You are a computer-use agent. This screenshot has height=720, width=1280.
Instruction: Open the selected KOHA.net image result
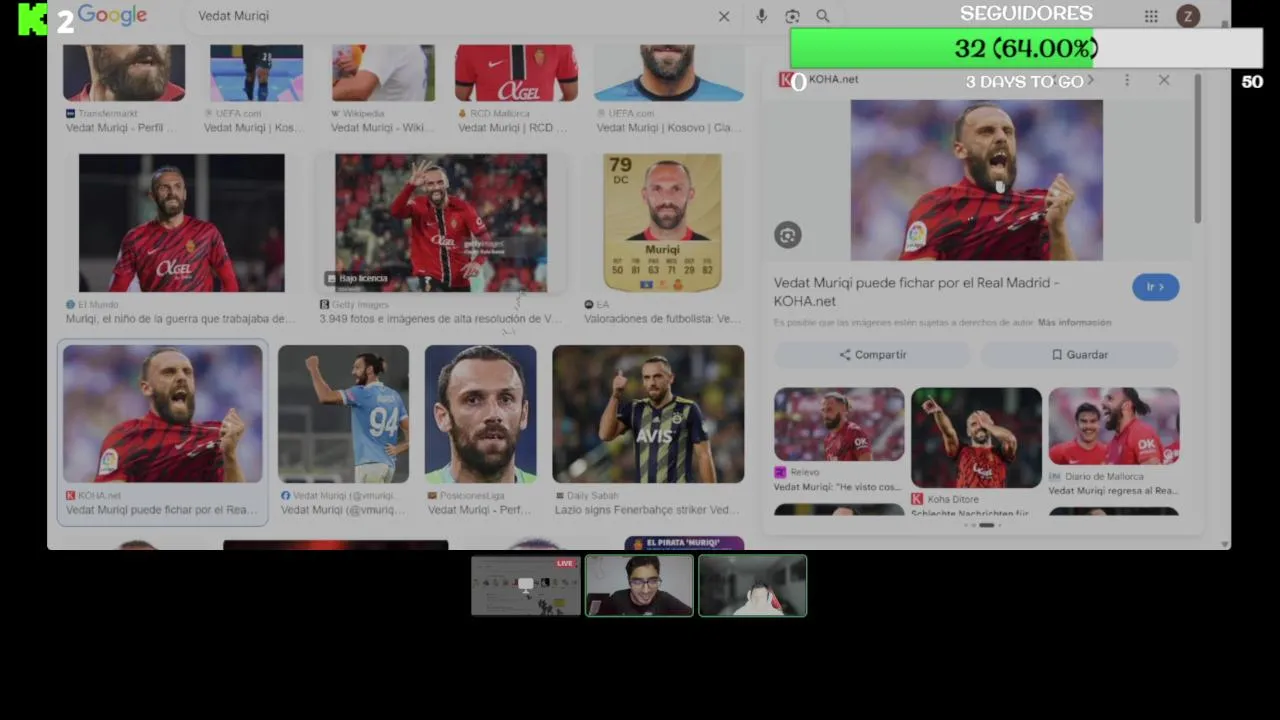point(163,414)
